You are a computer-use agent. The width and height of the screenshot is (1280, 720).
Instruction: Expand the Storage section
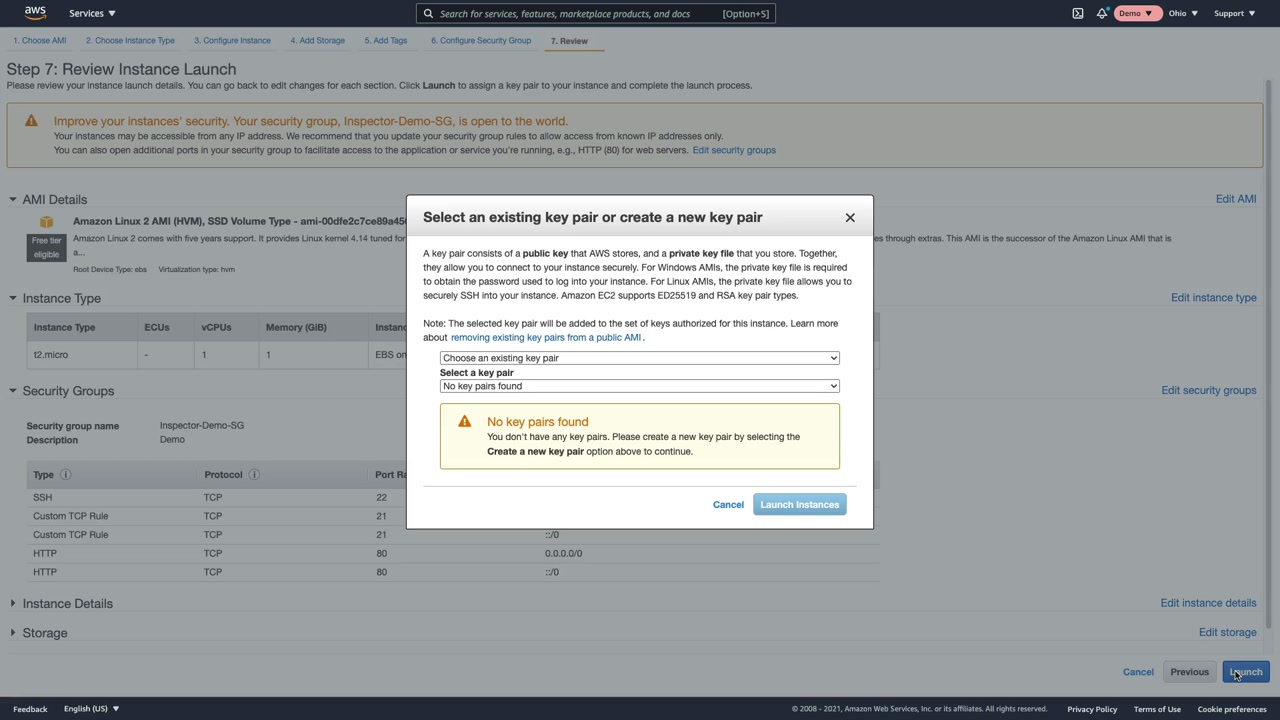coord(13,633)
